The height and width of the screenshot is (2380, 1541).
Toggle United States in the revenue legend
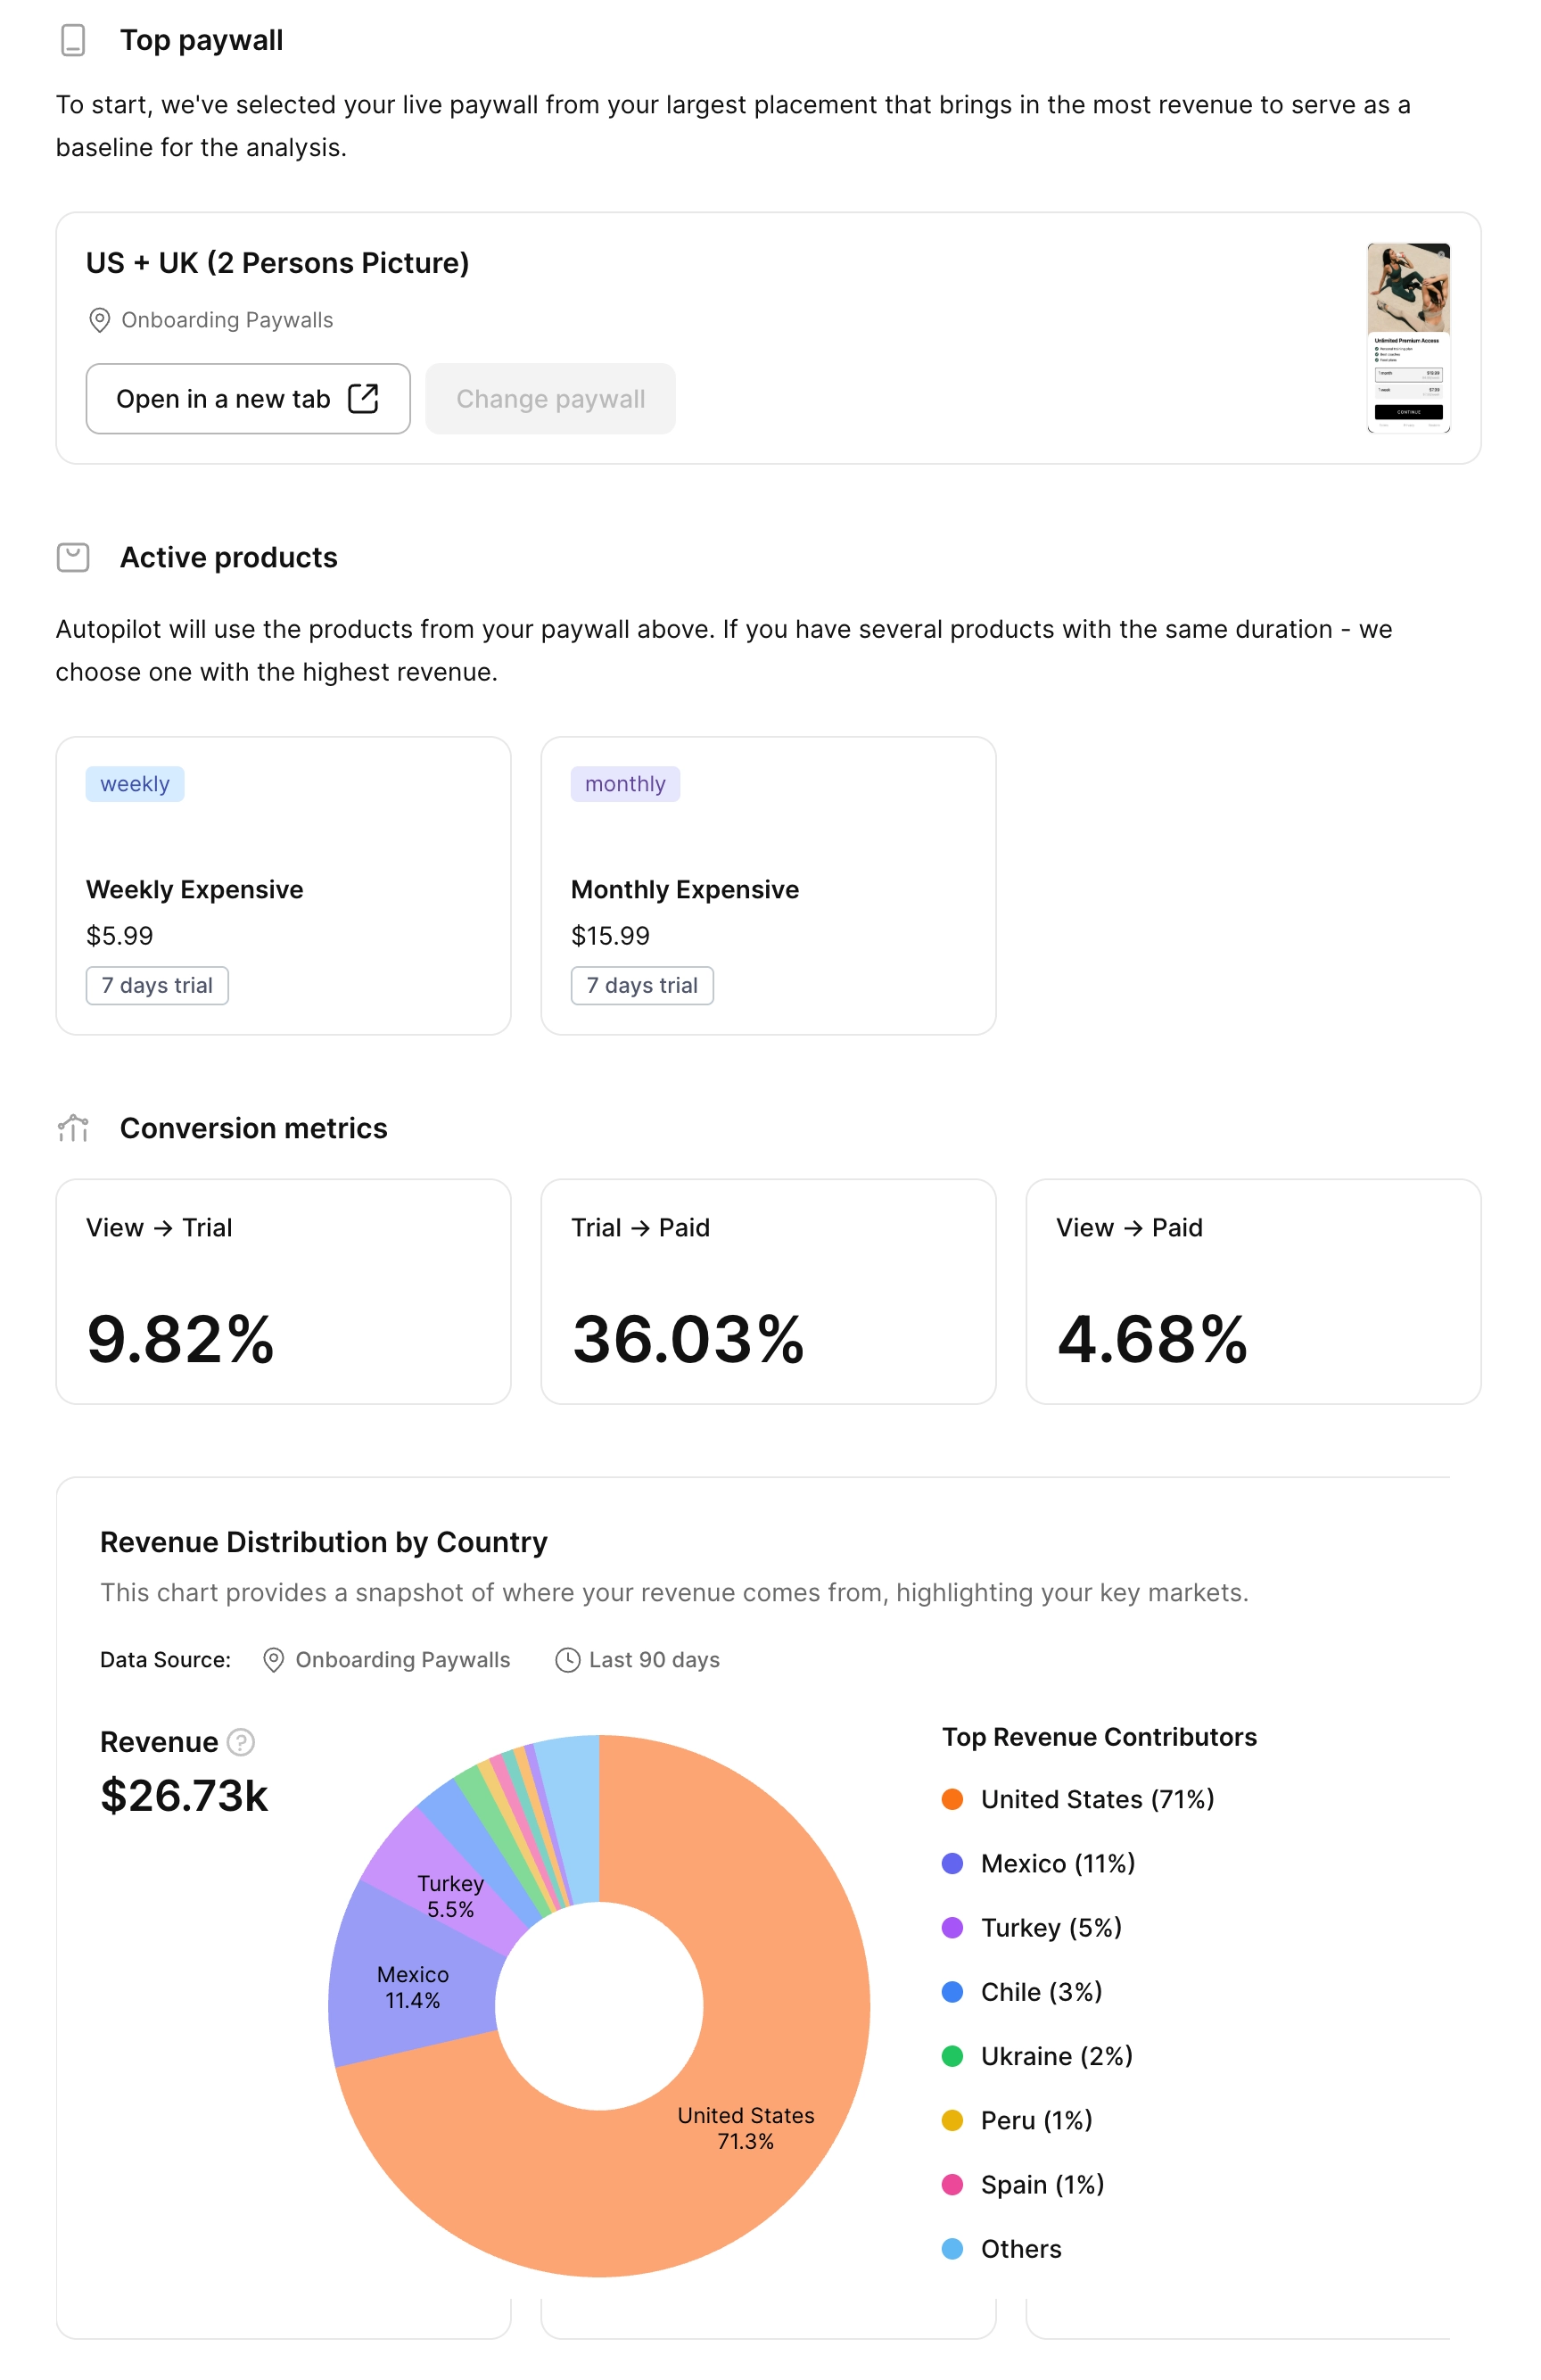[x=1096, y=1799]
